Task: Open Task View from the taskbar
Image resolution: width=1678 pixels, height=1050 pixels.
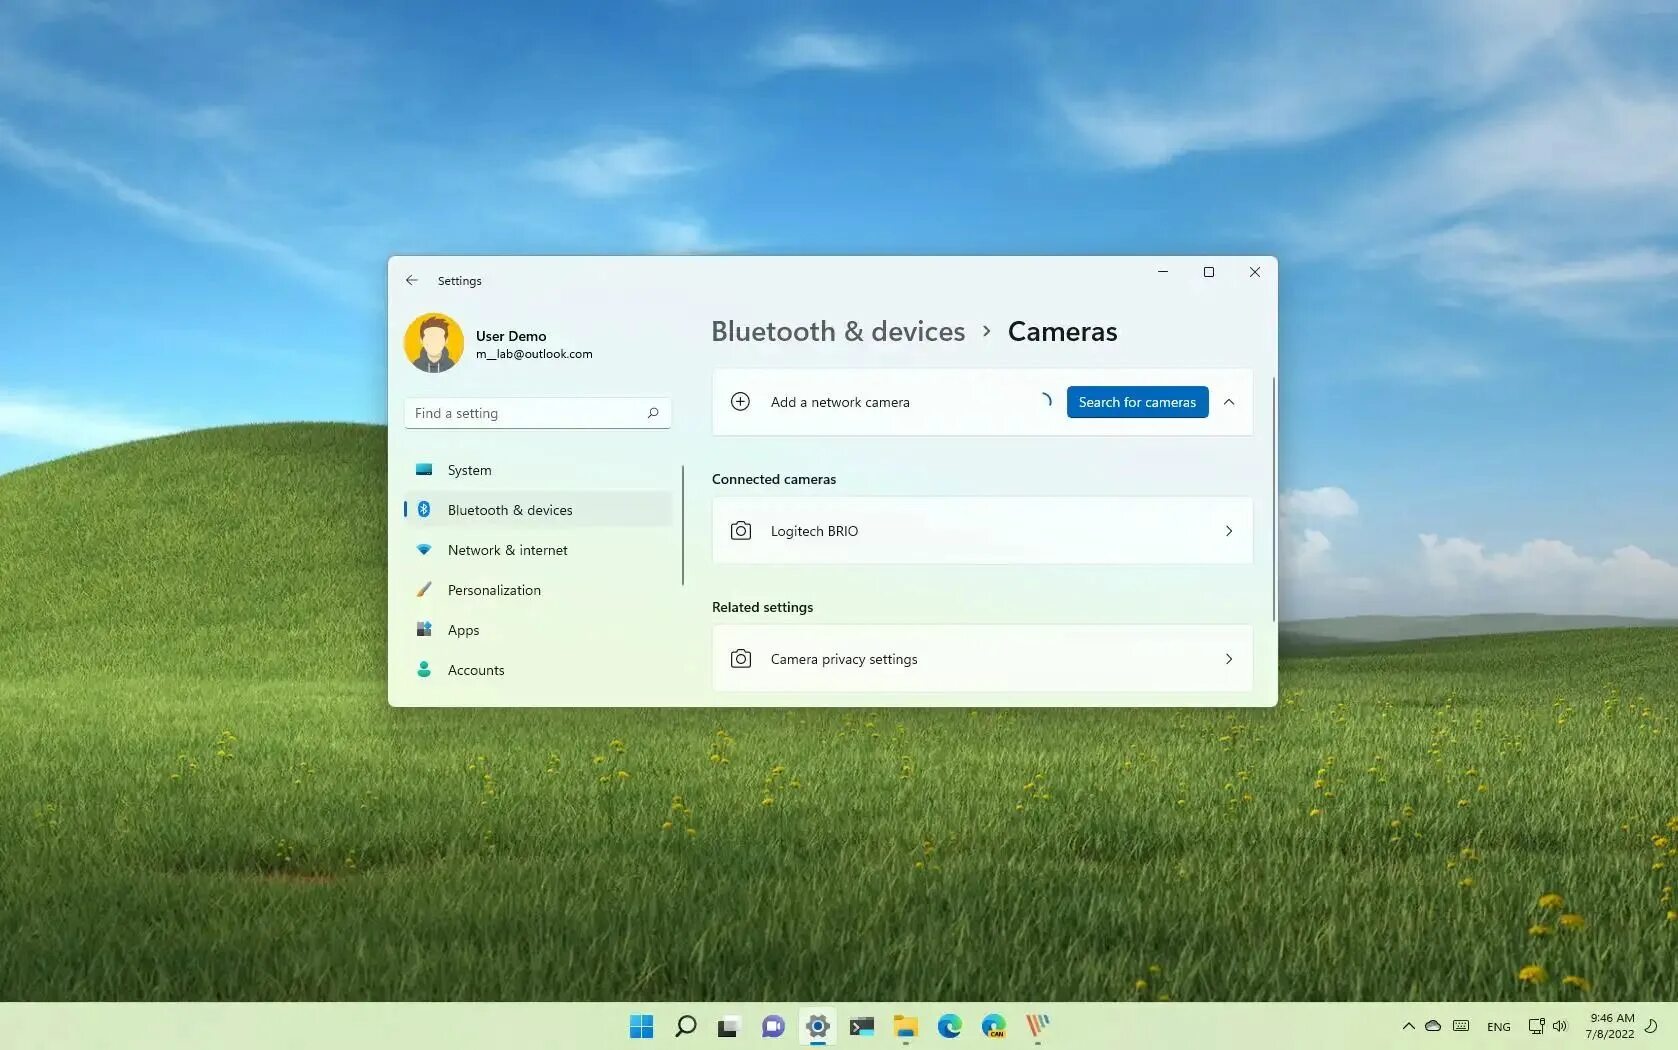Action: [729, 1026]
